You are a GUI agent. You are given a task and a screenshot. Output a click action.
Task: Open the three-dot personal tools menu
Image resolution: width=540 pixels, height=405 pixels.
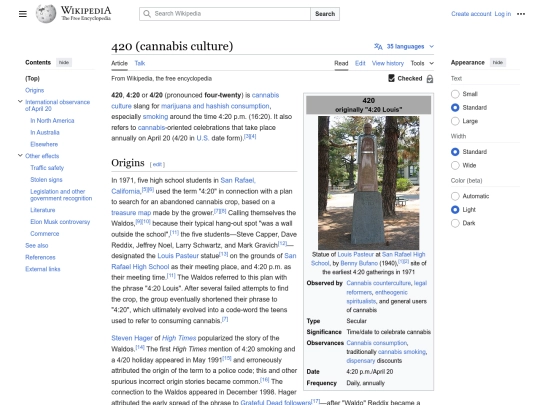click(x=521, y=14)
